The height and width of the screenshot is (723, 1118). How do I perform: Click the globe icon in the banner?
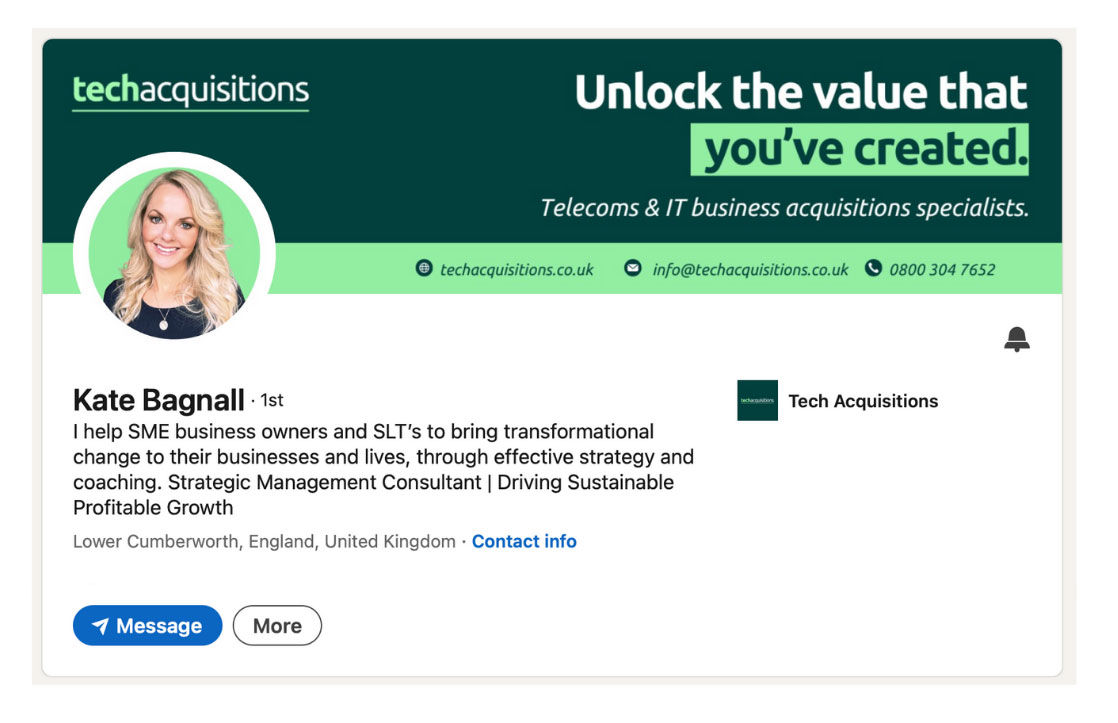click(x=424, y=268)
